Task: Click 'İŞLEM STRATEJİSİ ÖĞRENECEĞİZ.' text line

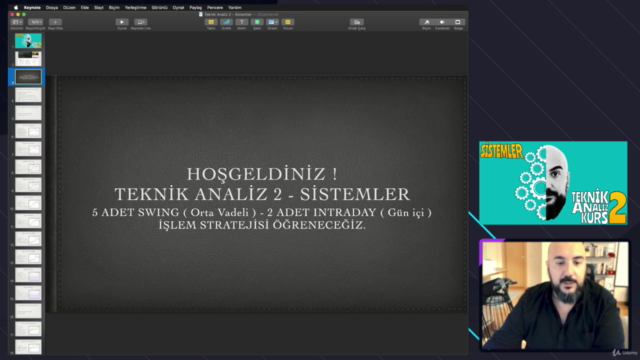Action: tap(262, 225)
